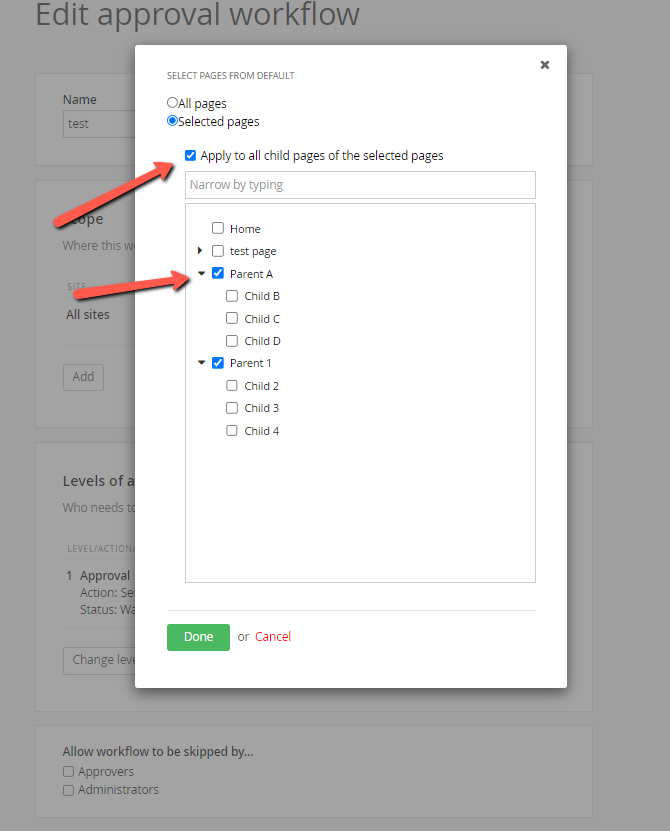Check the test page checkbox

coord(218,251)
